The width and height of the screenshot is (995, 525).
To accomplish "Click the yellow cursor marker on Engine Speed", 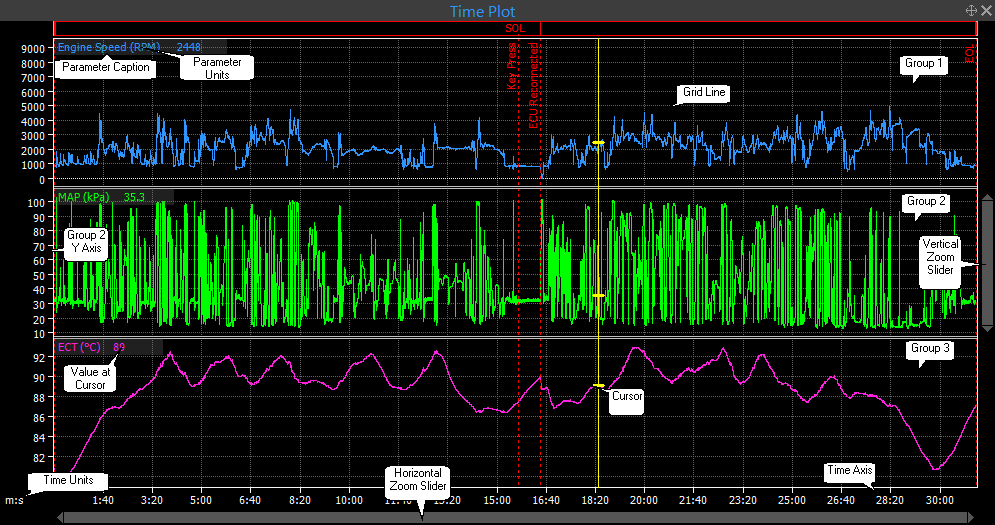I will click(x=598, y=143).
